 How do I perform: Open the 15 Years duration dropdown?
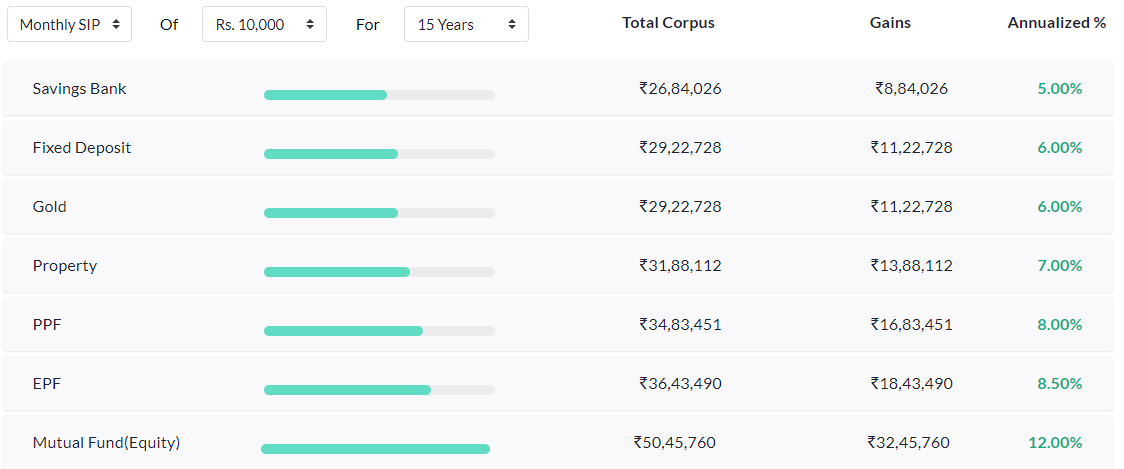click(466, 24)
